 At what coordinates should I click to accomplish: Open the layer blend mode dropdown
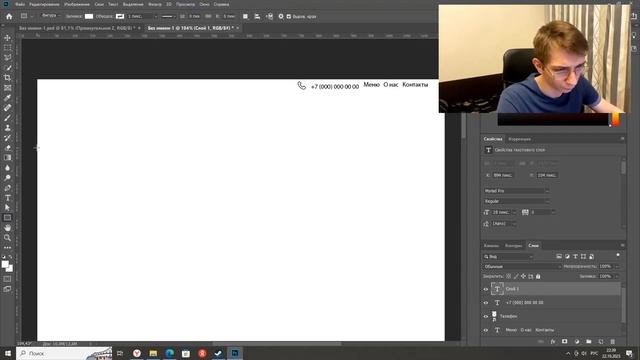[x=522, y=267]
